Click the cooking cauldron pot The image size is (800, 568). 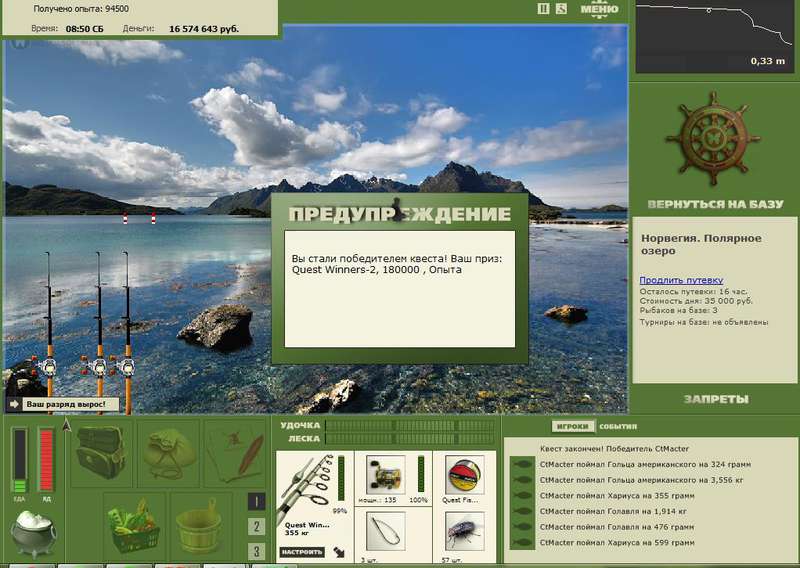[x=34, y=534]
